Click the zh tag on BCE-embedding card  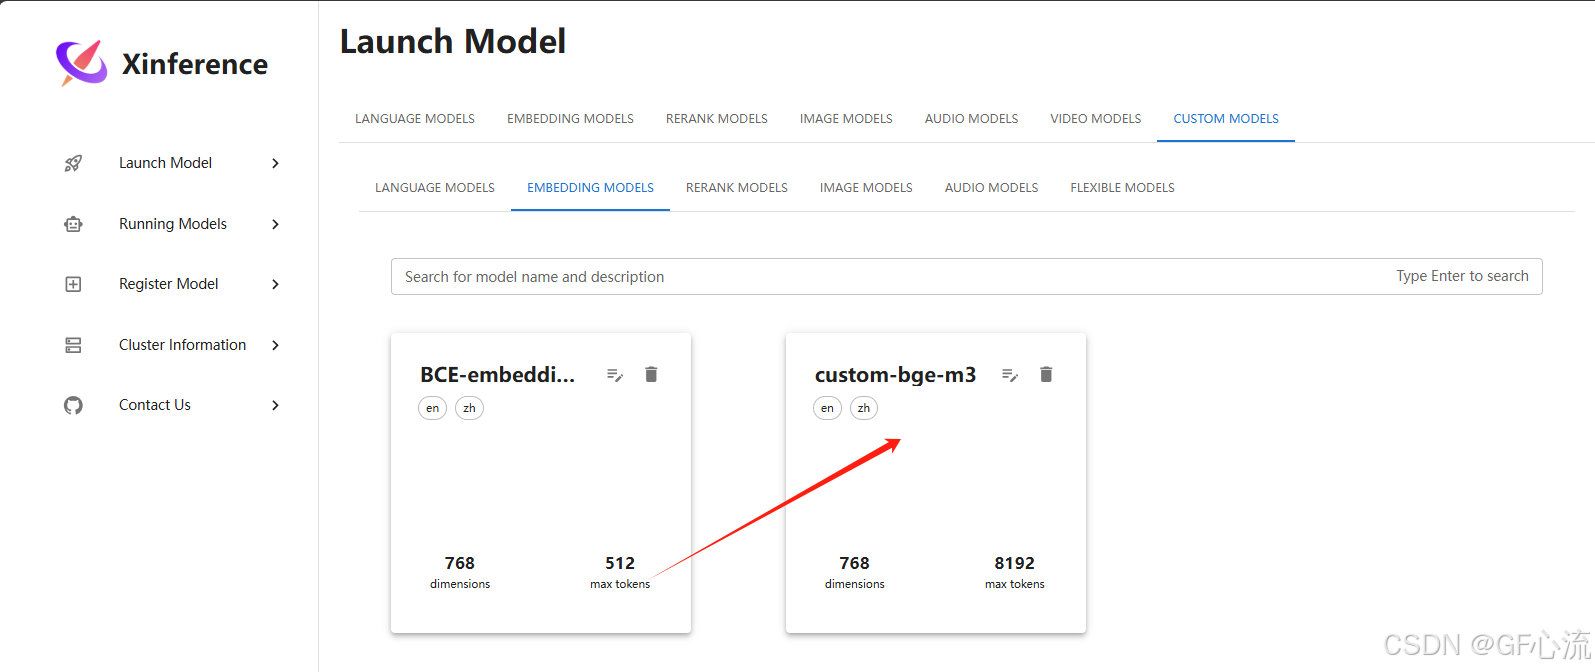pyautogui.click(x=469, y=408)
